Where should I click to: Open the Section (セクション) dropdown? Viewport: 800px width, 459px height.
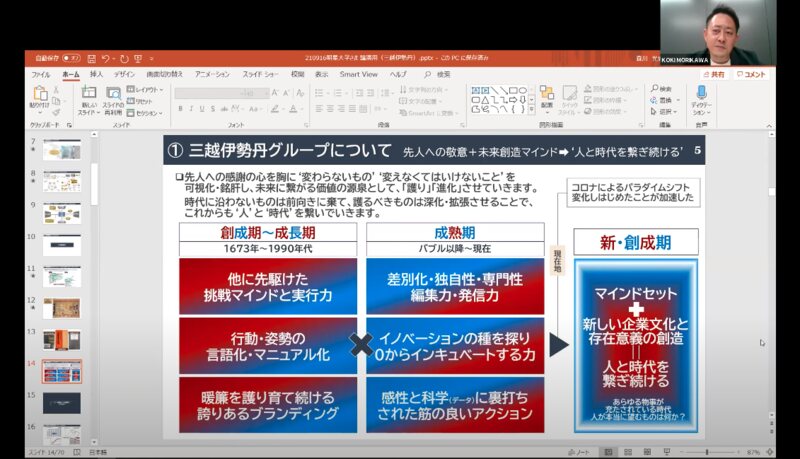(148, 113)
